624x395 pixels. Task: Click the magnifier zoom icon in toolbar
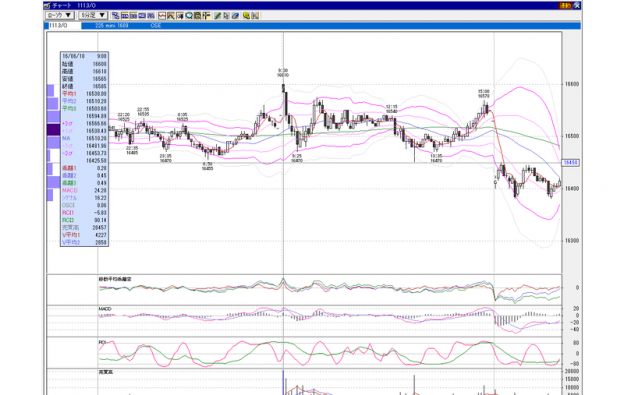click(x=189, y=16)
